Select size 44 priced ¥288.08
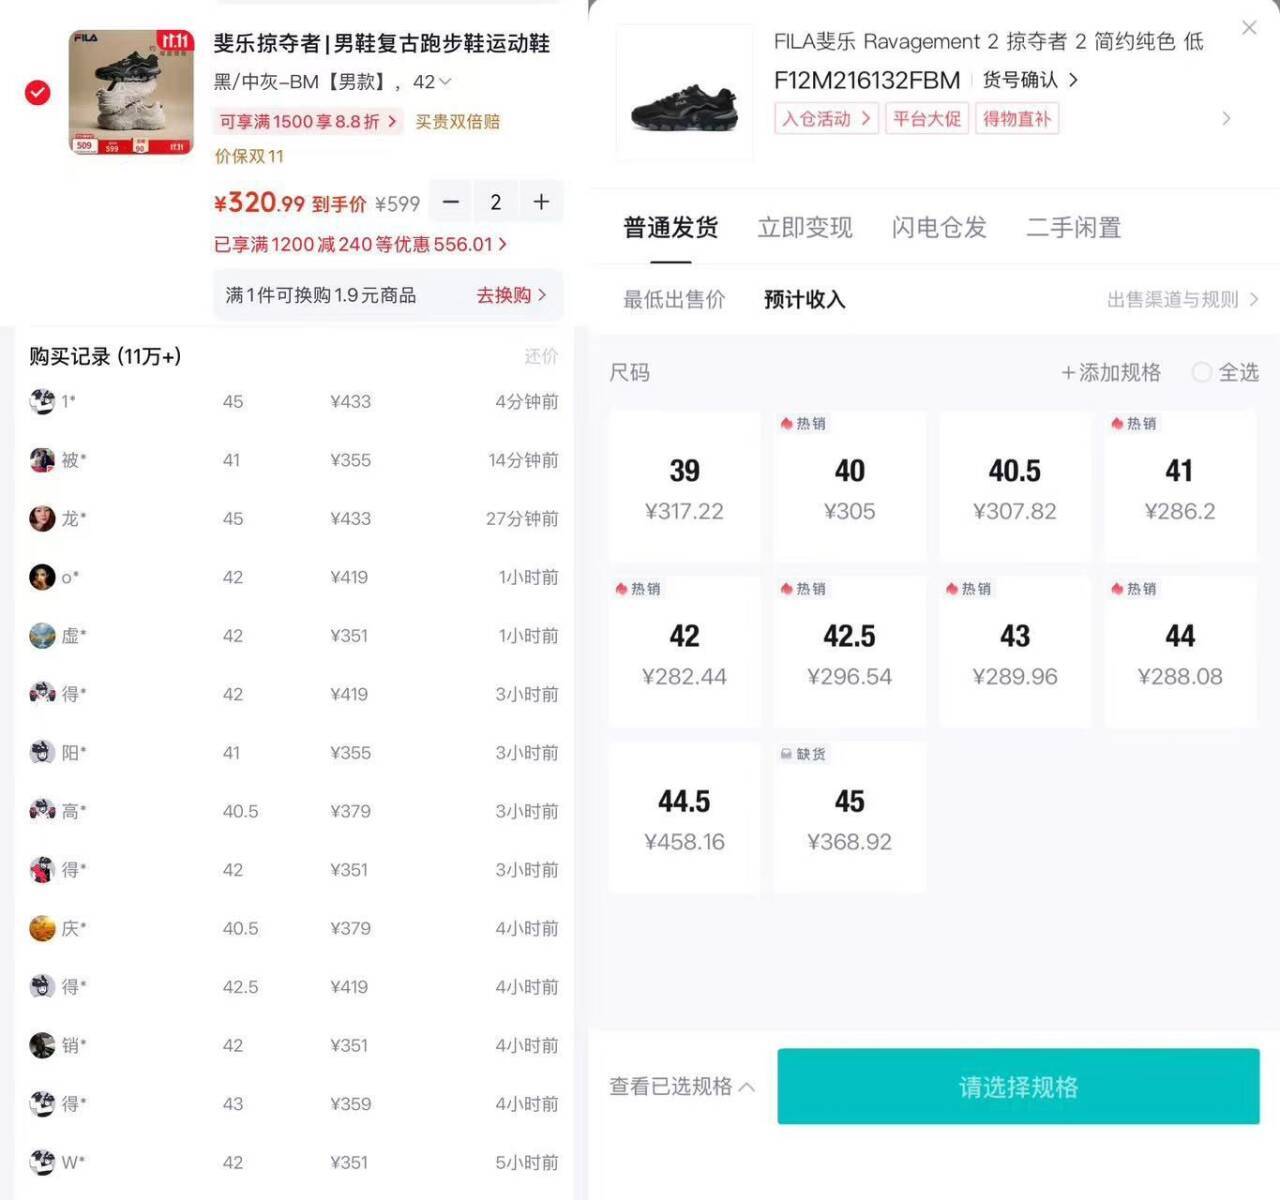The width and height of the screenshot is (1280, 1200). [1180, 652]
